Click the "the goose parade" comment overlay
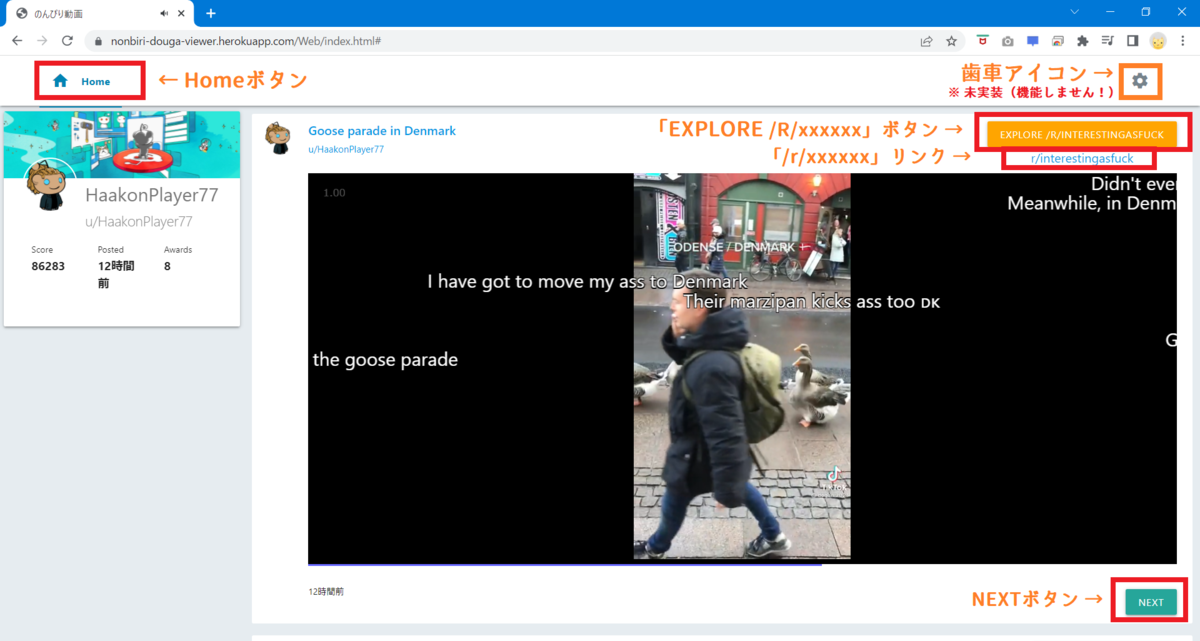 pos(385,359)
